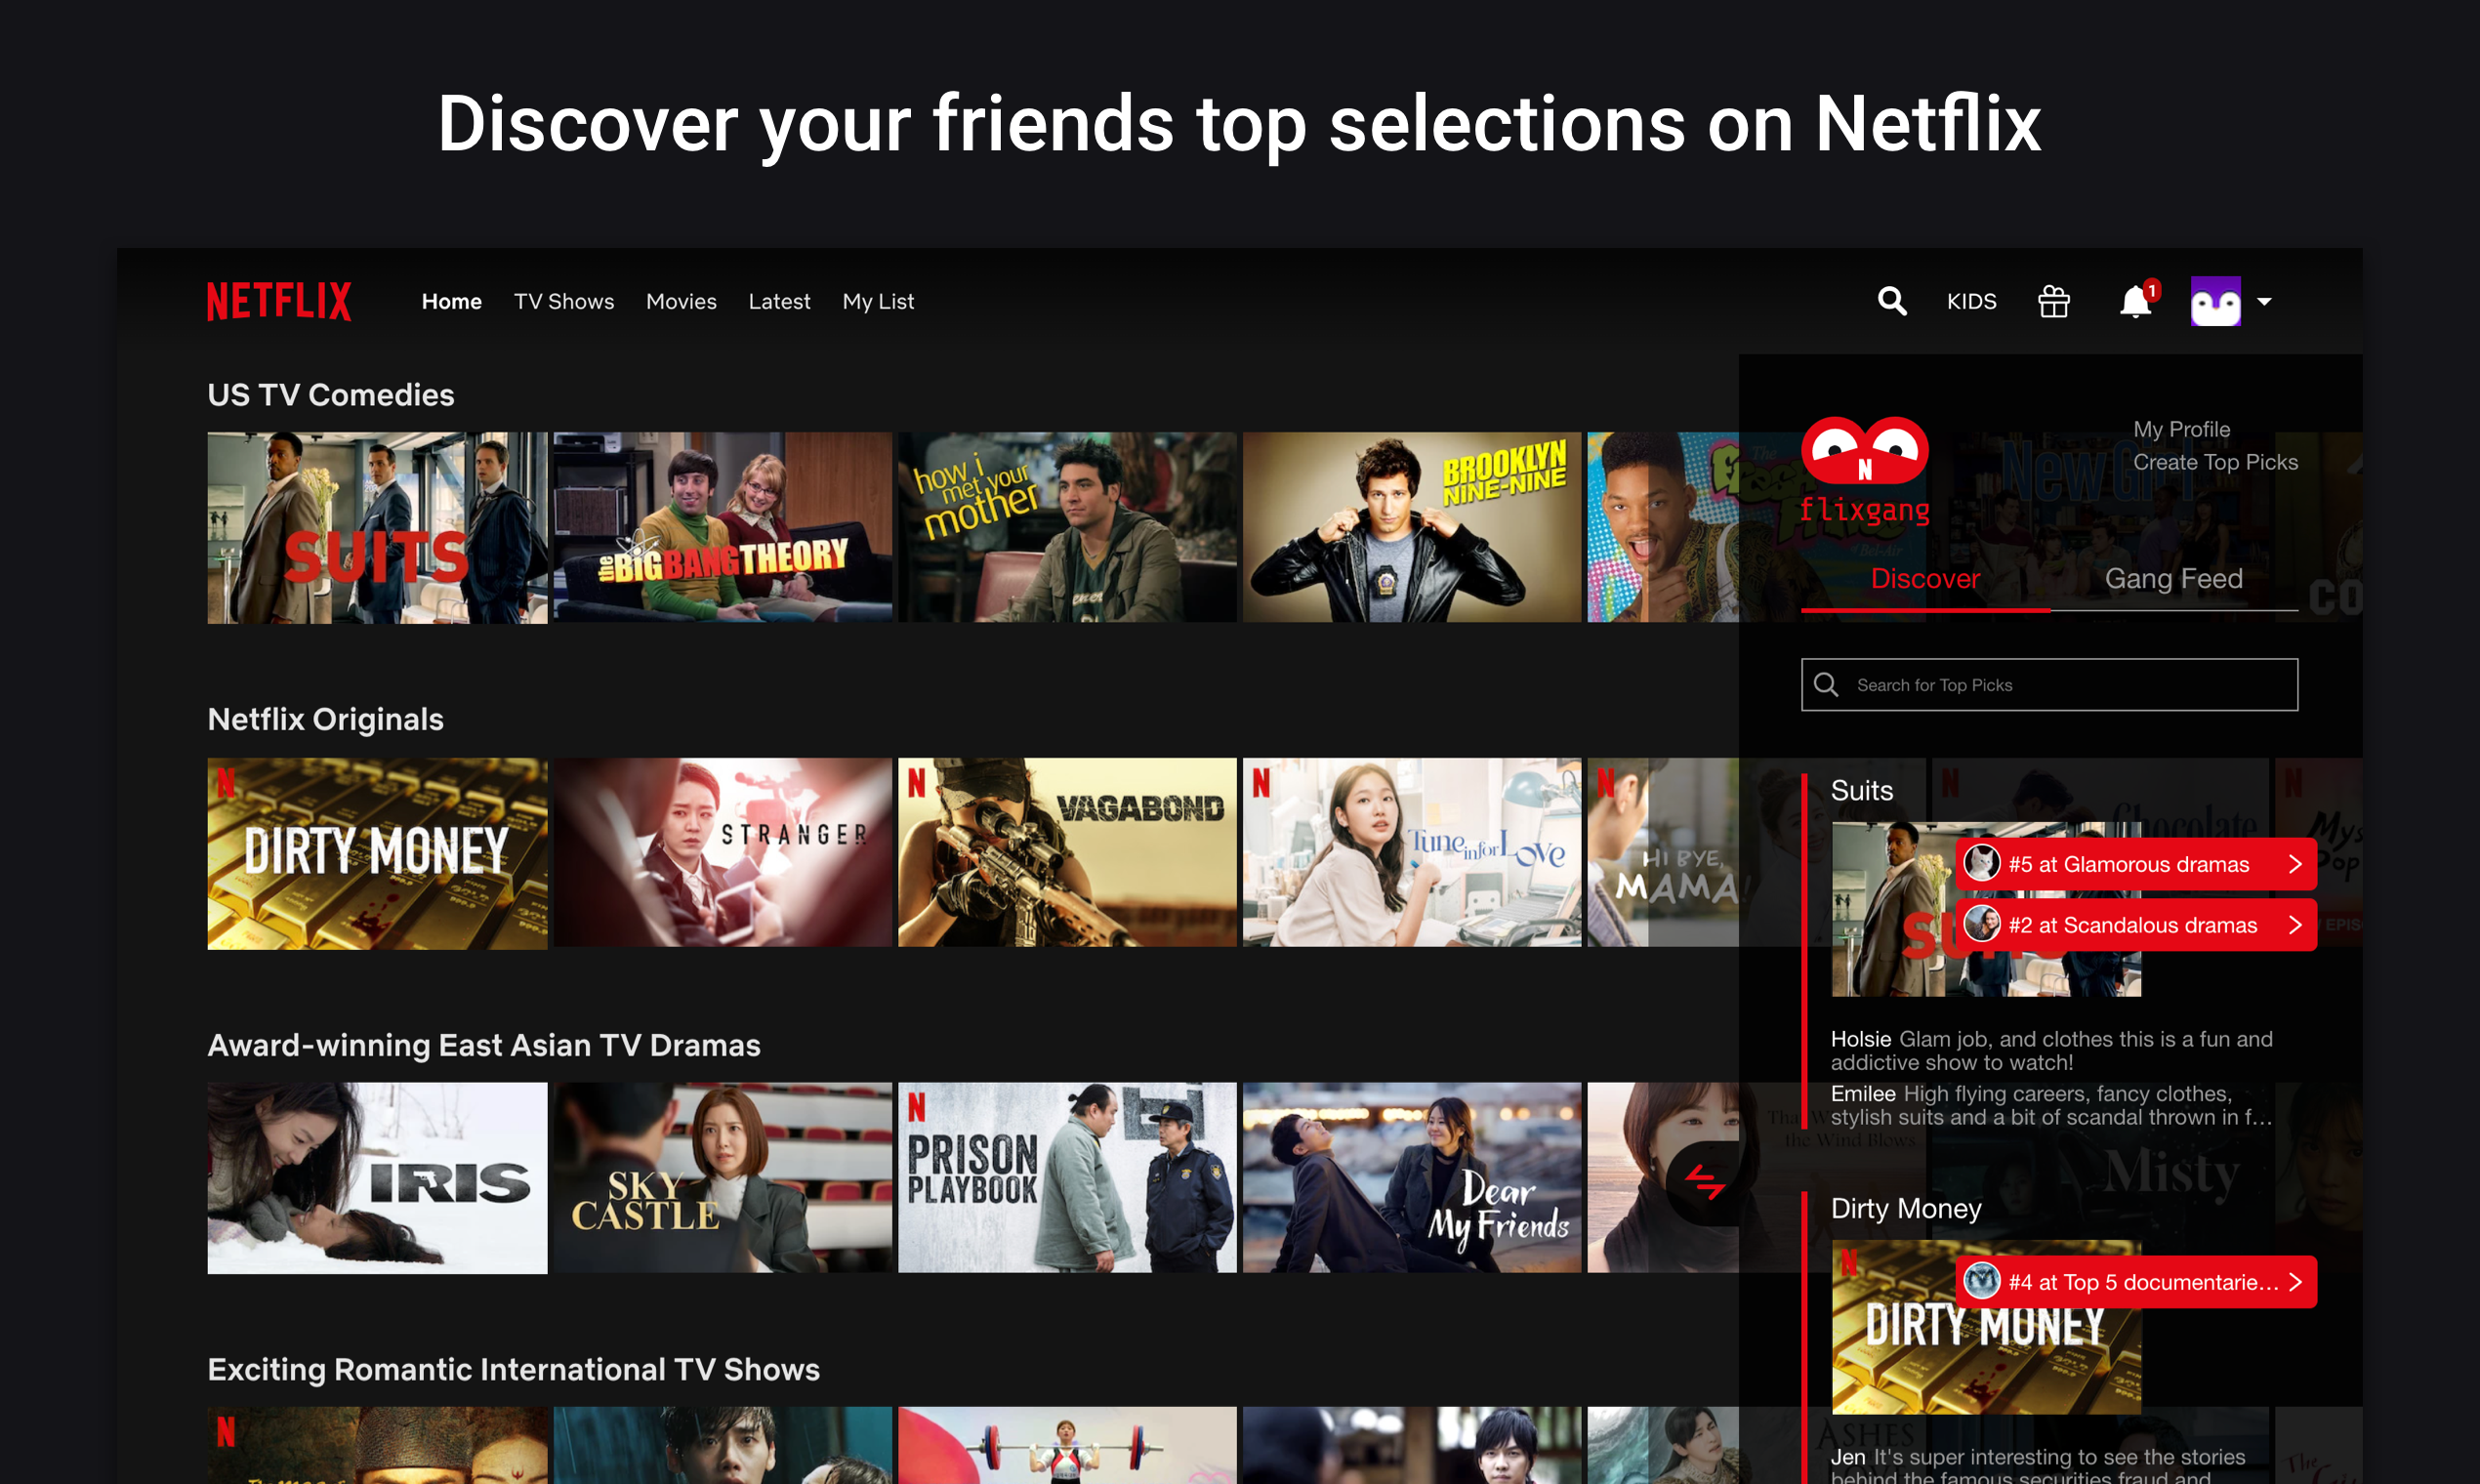This screenshot has width=2480, height=1484.
Task: Click the round red arrows flixgang toggle button
Action: 1704,1183
